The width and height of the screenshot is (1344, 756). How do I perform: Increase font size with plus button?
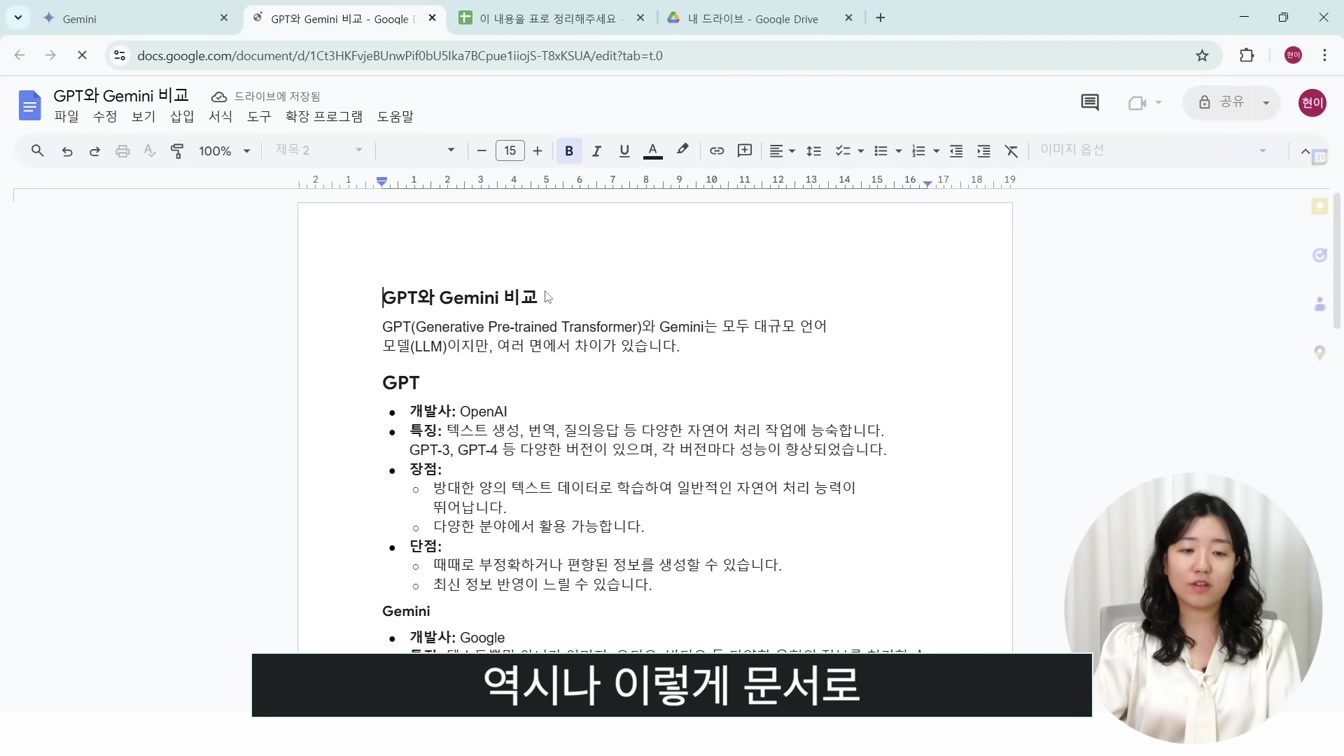pyautogui.click(x=538, y=151)
